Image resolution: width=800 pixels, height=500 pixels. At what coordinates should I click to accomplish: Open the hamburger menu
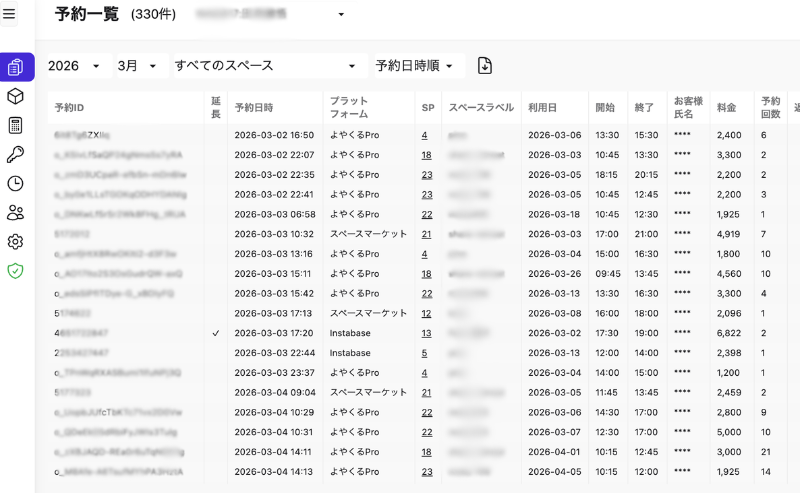pos(10,14)
